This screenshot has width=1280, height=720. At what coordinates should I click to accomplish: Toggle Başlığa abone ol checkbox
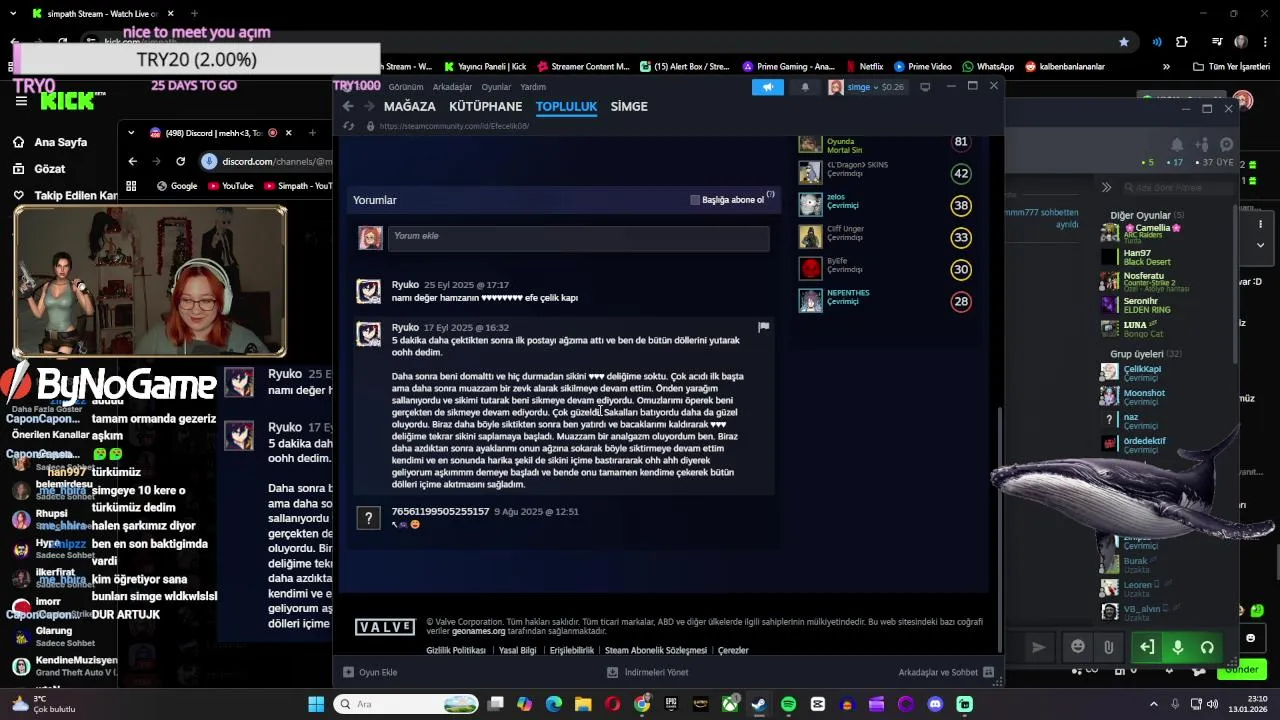[695, 200]
